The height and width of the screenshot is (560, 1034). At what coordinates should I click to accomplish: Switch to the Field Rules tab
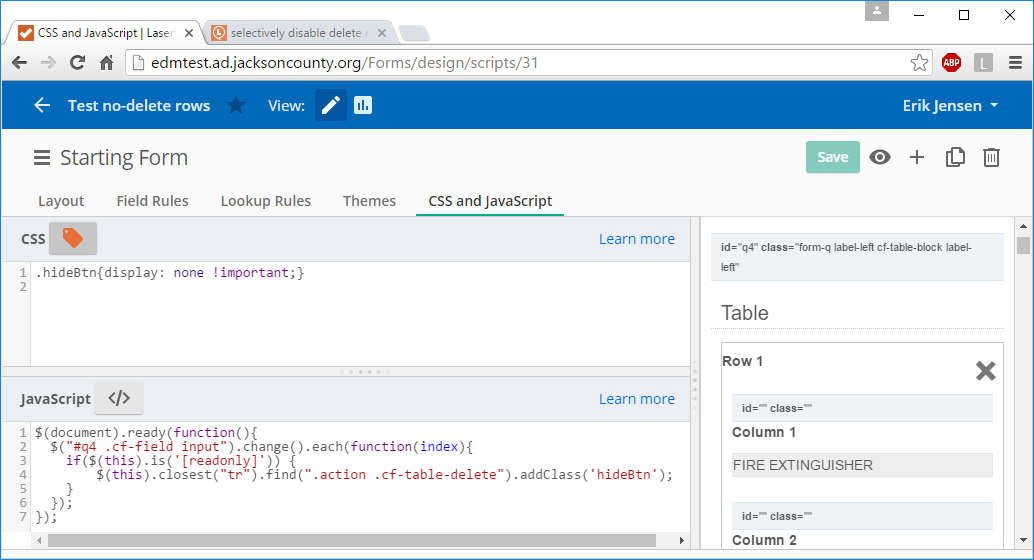pyautogui.click(x=152, y=201)
